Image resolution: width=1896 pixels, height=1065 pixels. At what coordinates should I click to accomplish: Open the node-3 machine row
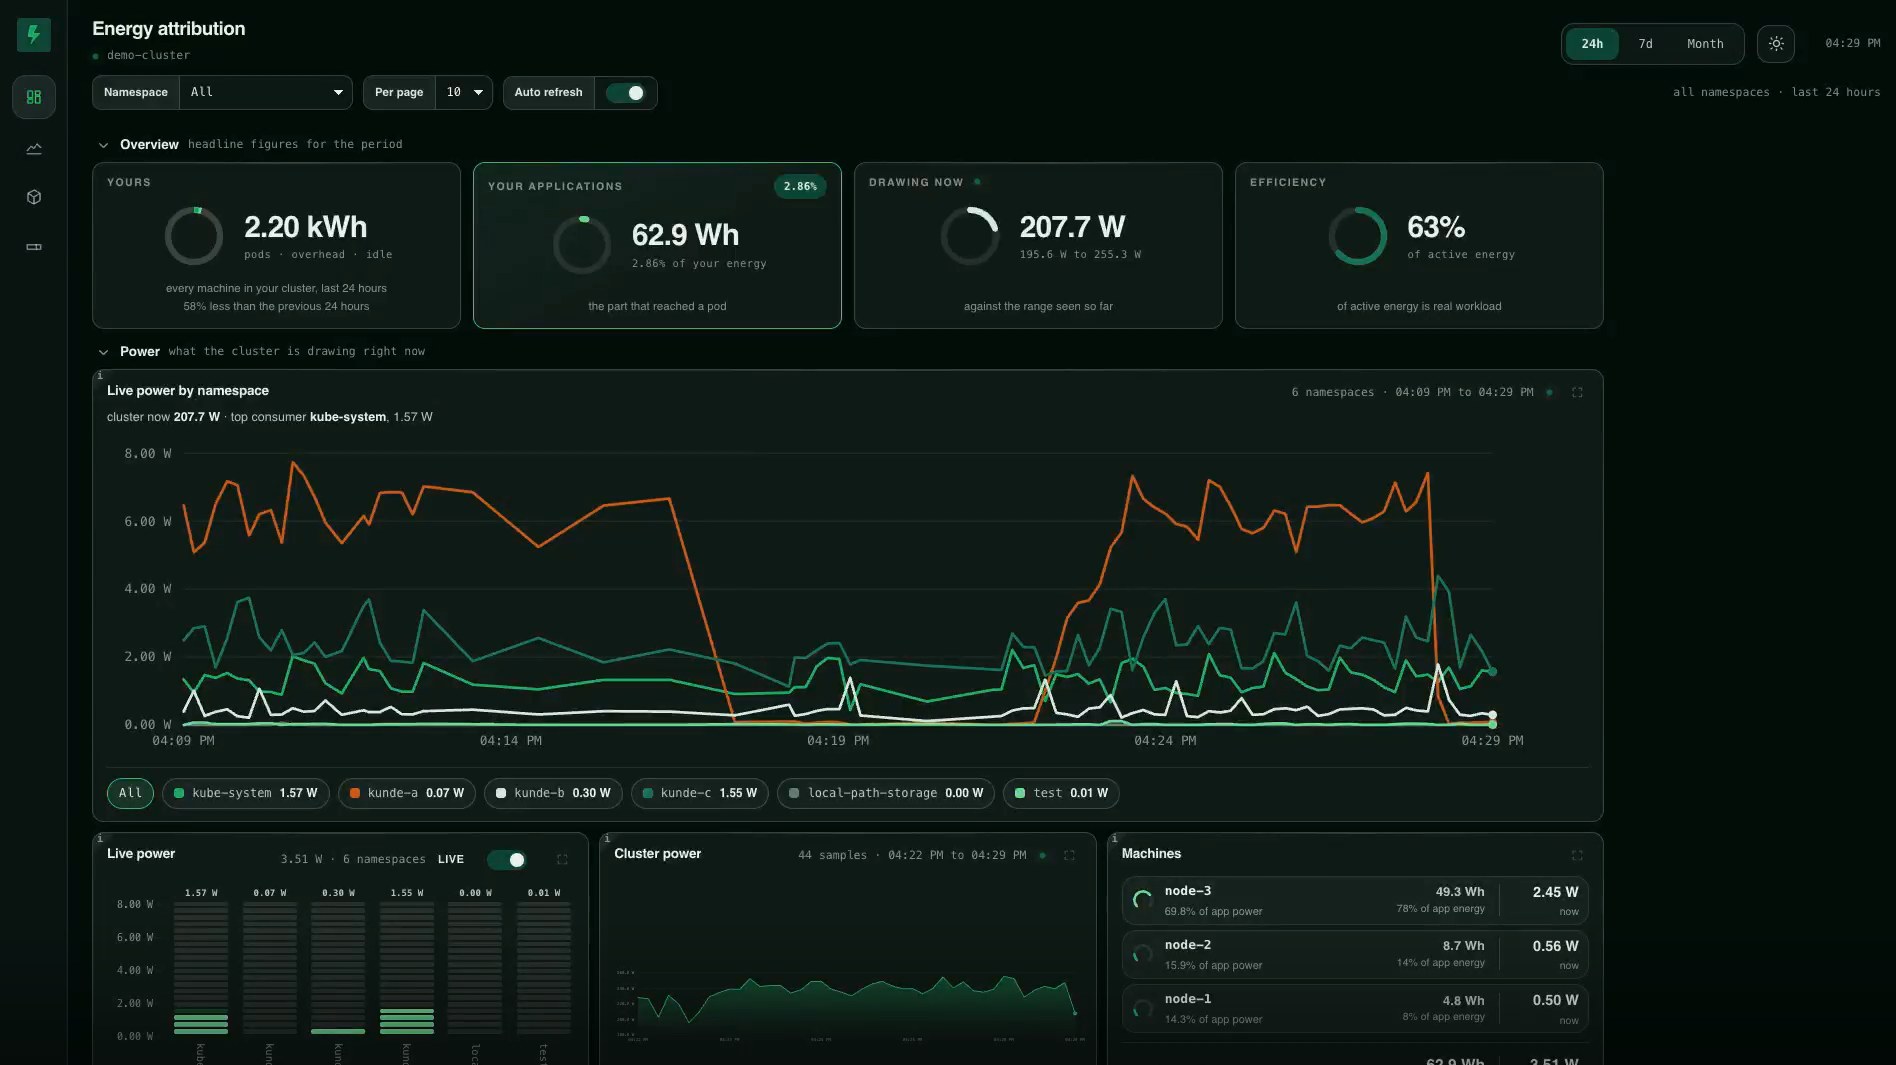pyautogui.click(x=1355, y=900)
